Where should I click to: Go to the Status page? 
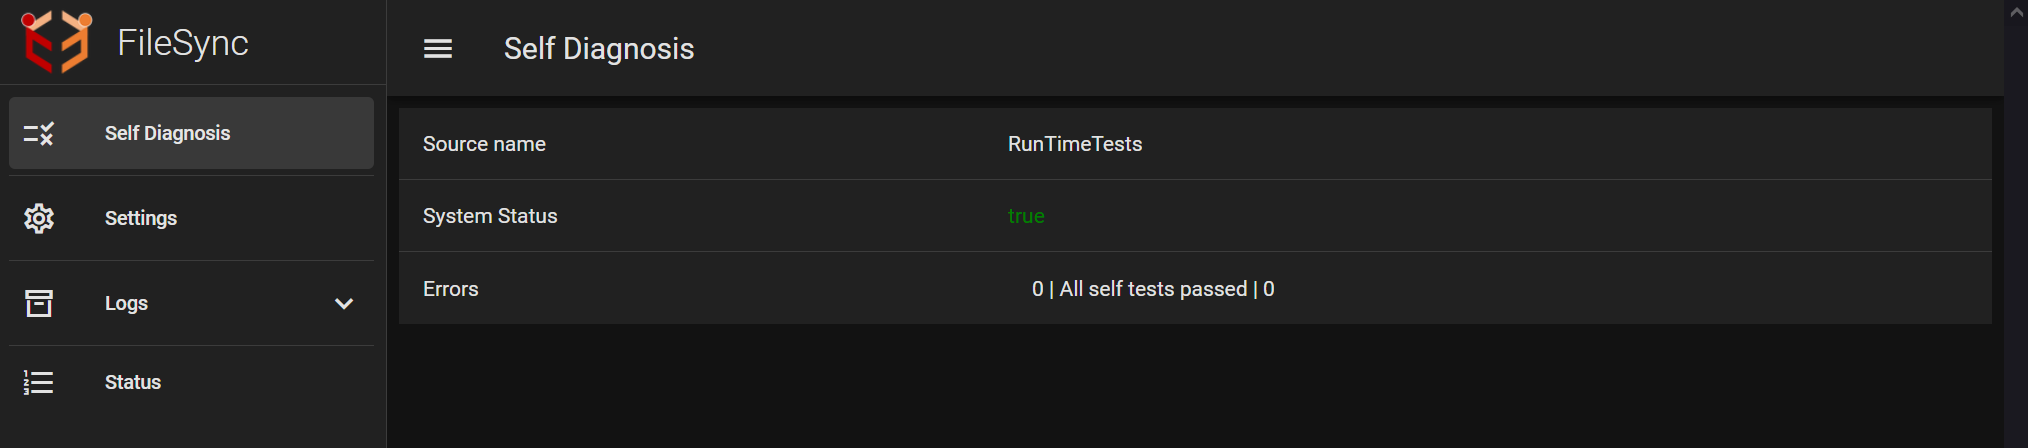tap(191, 382)
